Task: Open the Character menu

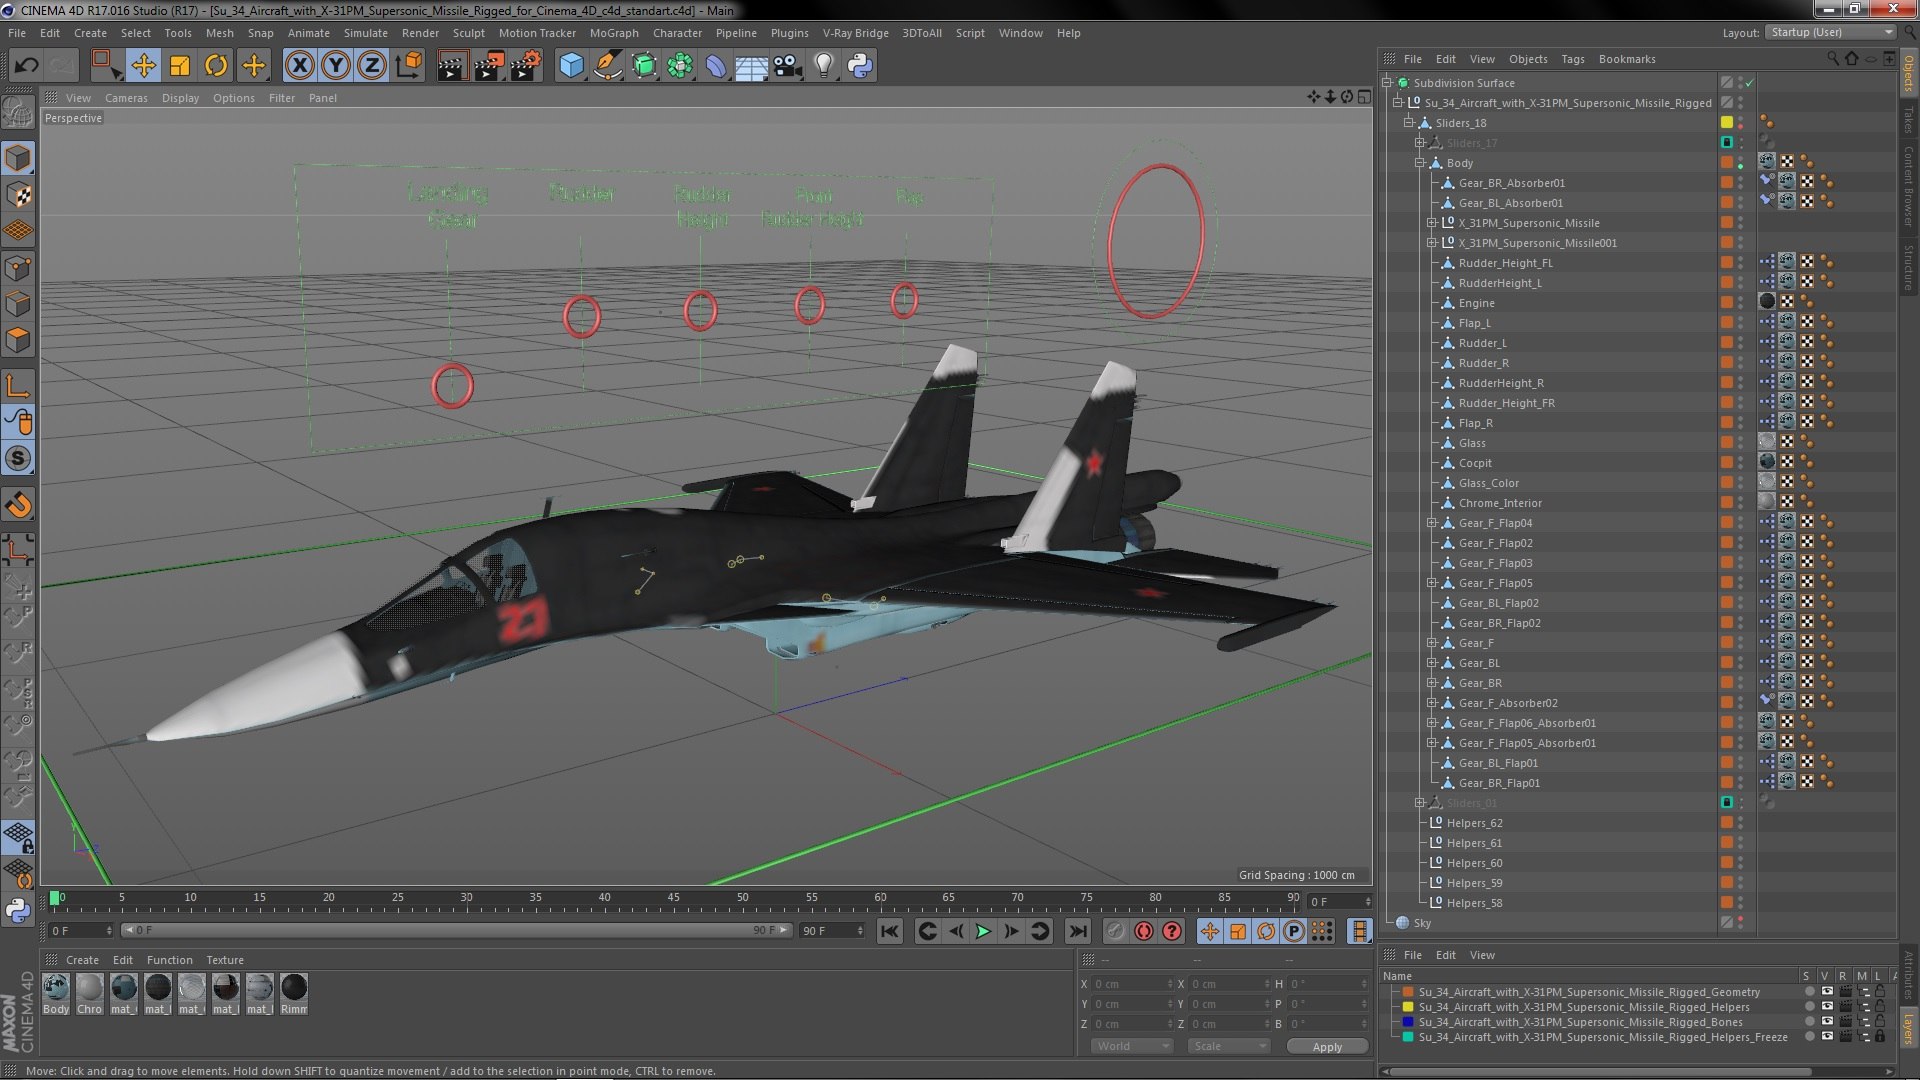Action: (x=677, y=33)
